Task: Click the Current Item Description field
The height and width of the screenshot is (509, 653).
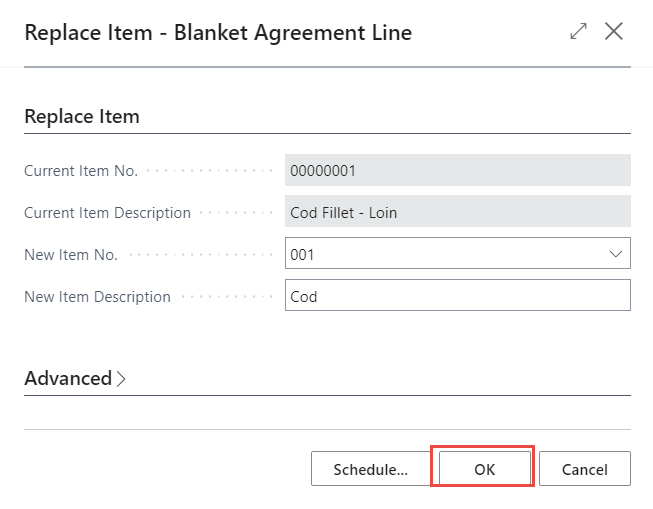Action: coord(457,212)
